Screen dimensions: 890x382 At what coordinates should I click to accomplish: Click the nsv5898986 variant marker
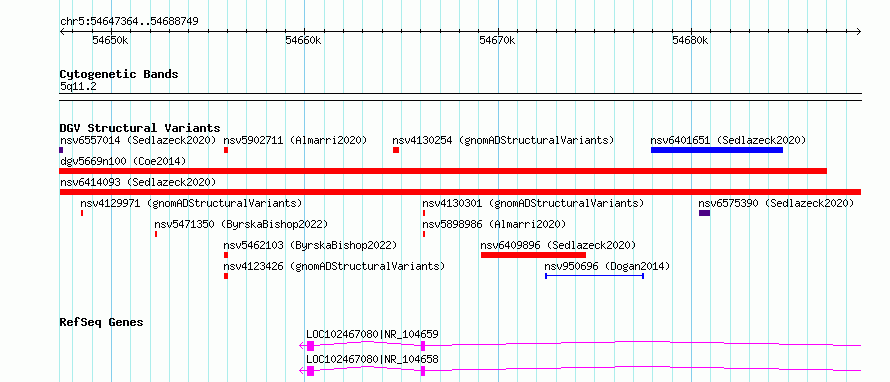(424, 234)
